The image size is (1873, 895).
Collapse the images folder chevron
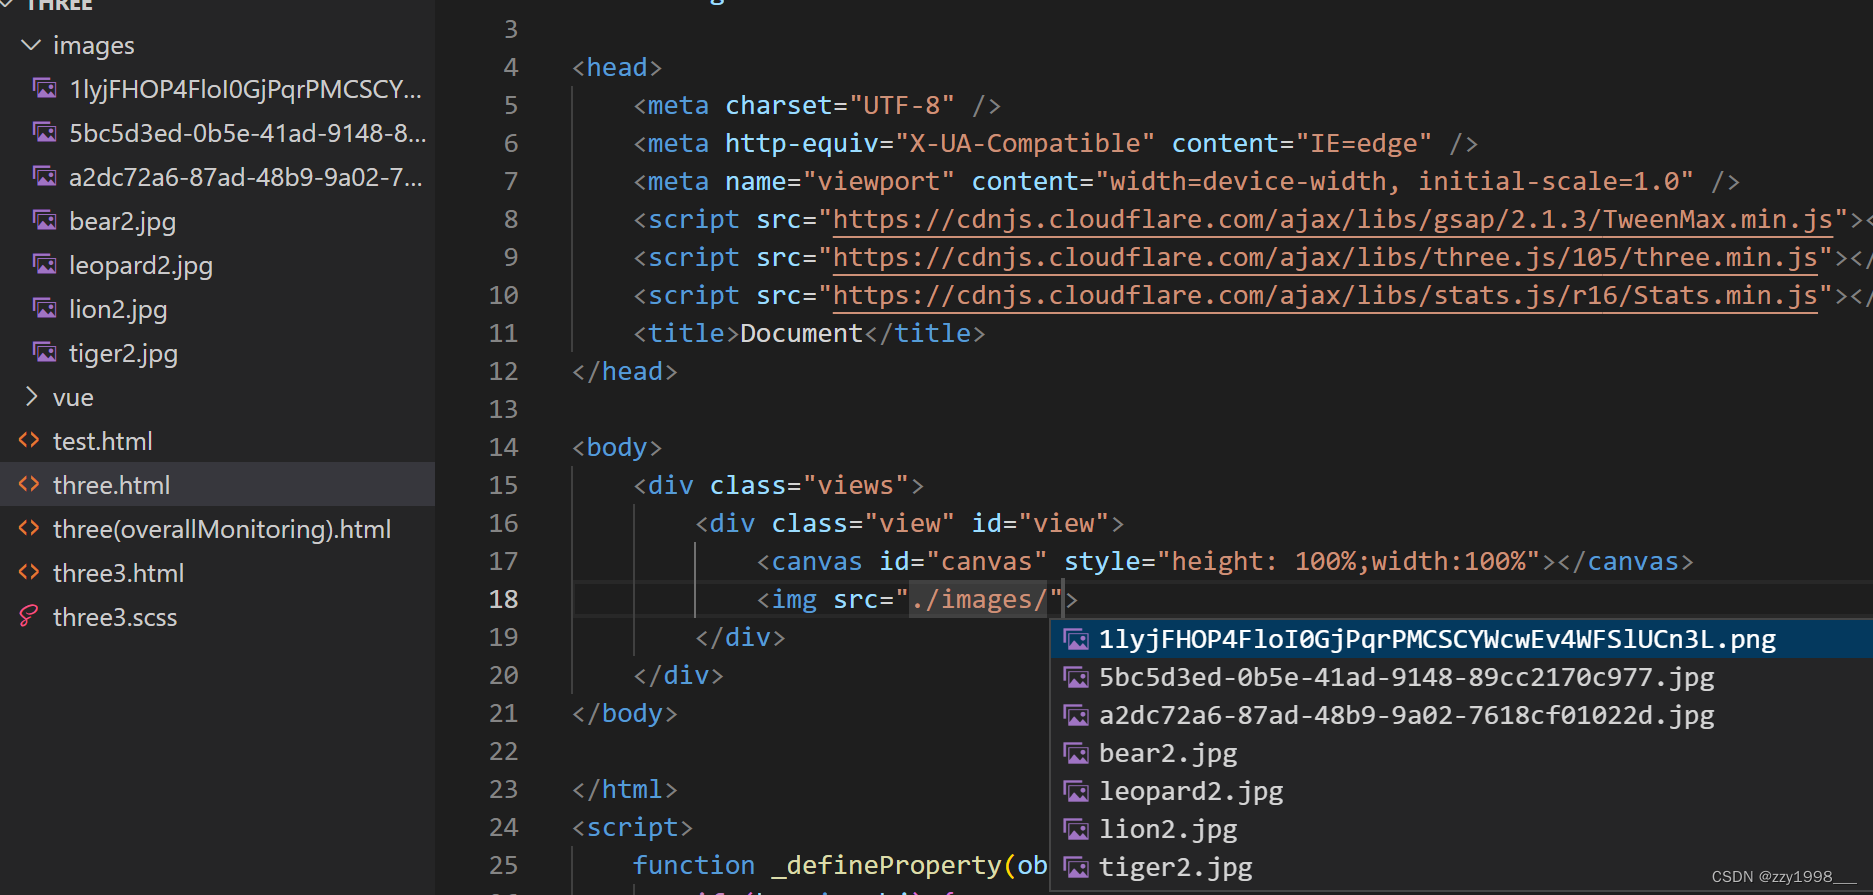point(31,45)
